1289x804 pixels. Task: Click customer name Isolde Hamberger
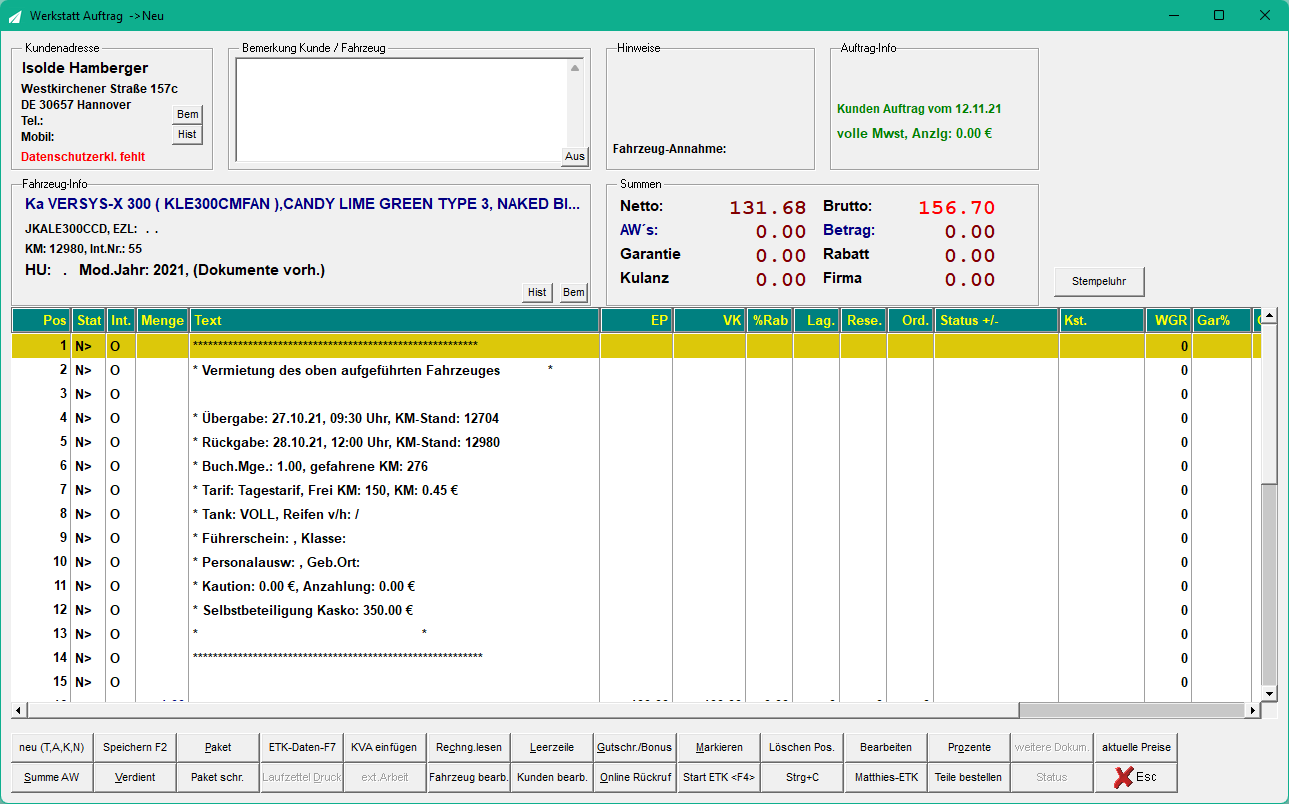(85, 68)
